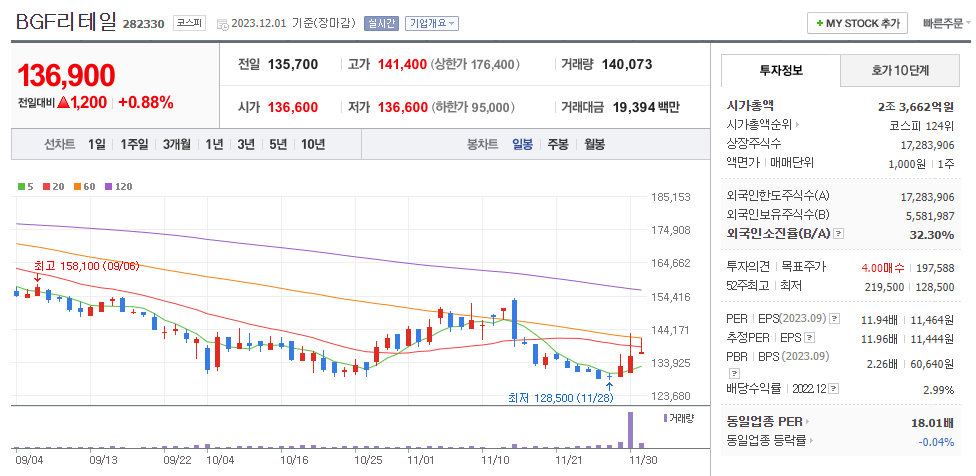
Task: Click 상장주식수 value 17,283,906
Action: 927,144
